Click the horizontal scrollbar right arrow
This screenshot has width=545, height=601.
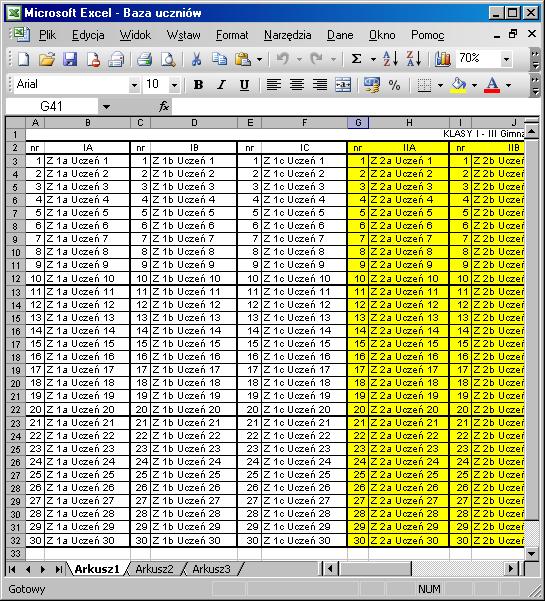[x=511, y=569]
